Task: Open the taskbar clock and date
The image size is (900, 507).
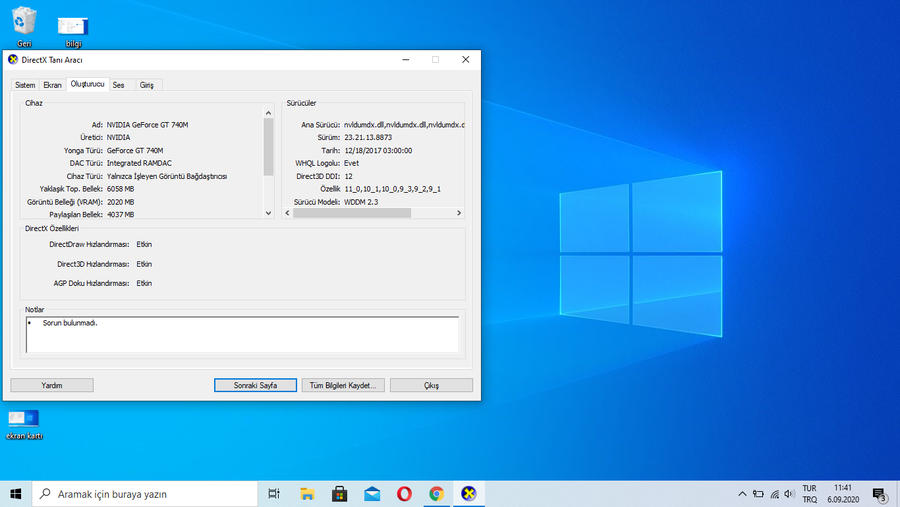Action: pos(843,494)
